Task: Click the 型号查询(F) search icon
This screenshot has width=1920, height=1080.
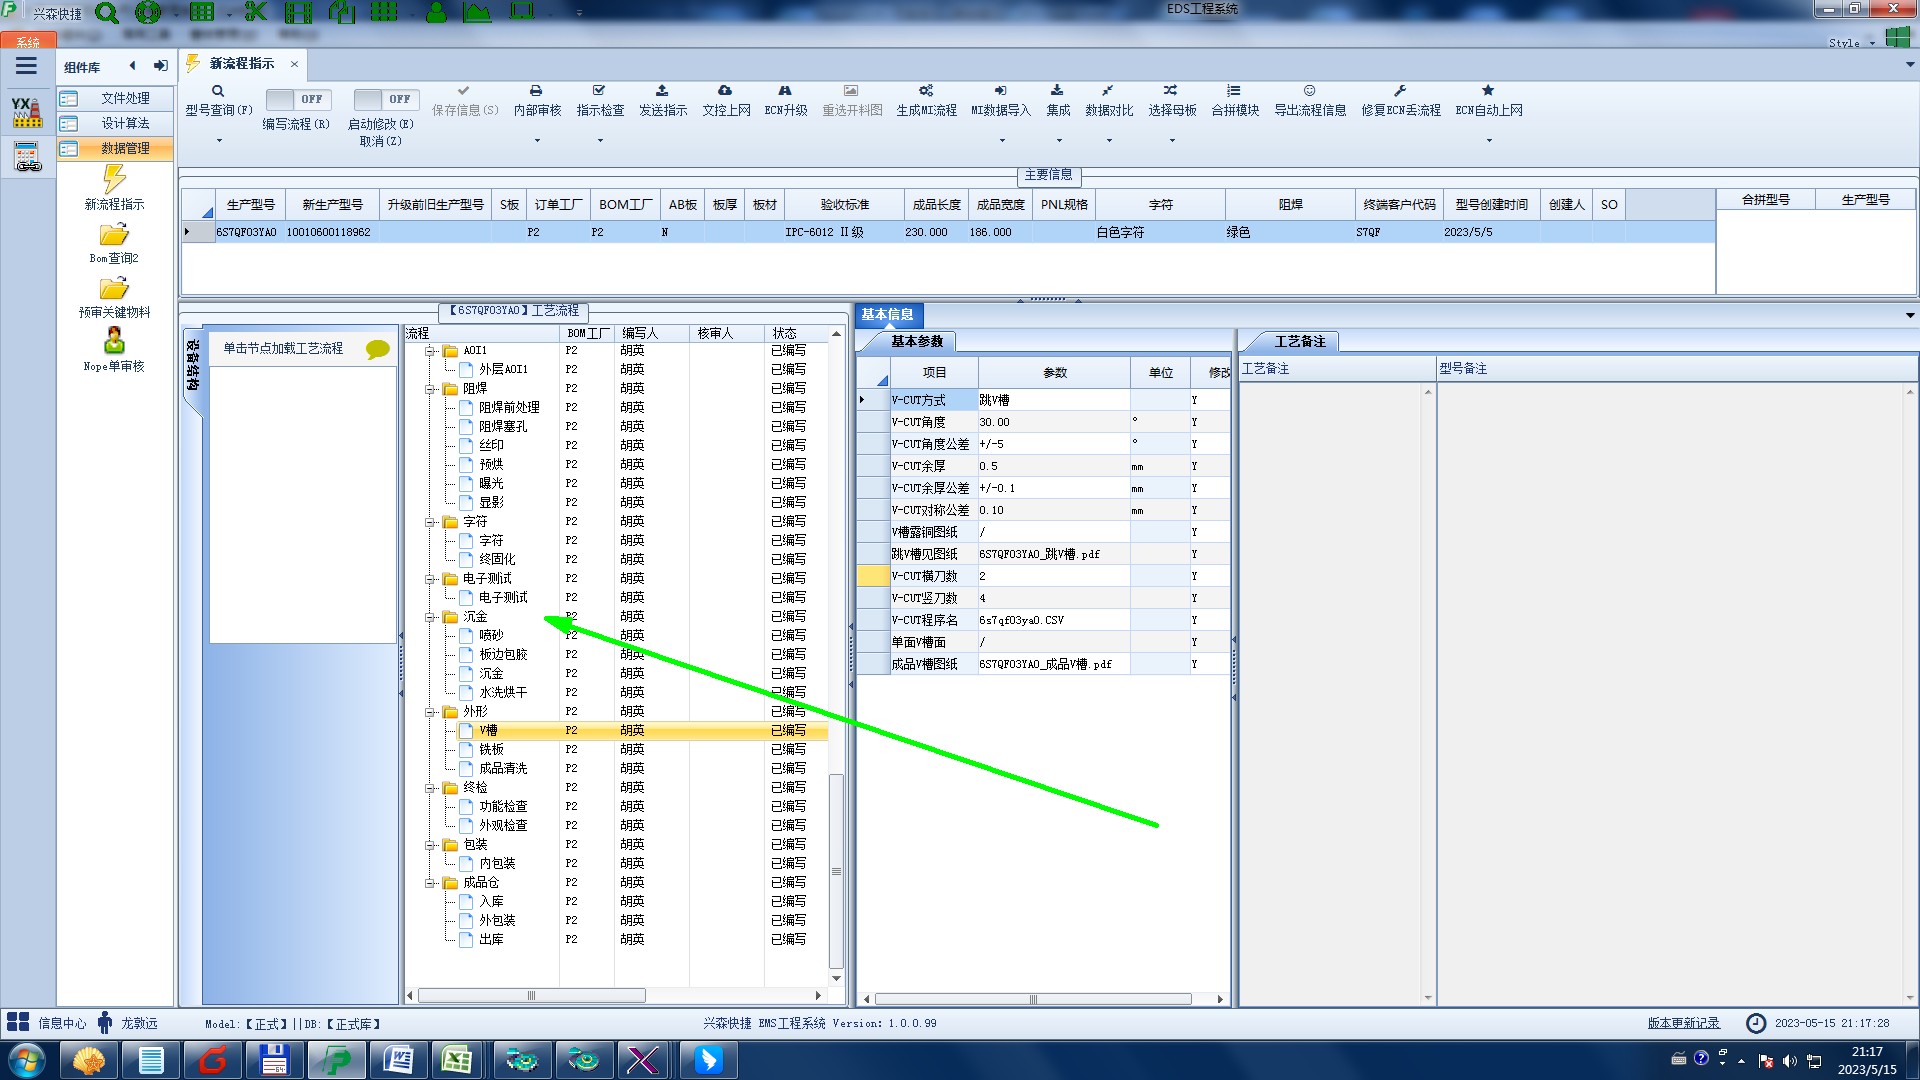Action: 218,91
